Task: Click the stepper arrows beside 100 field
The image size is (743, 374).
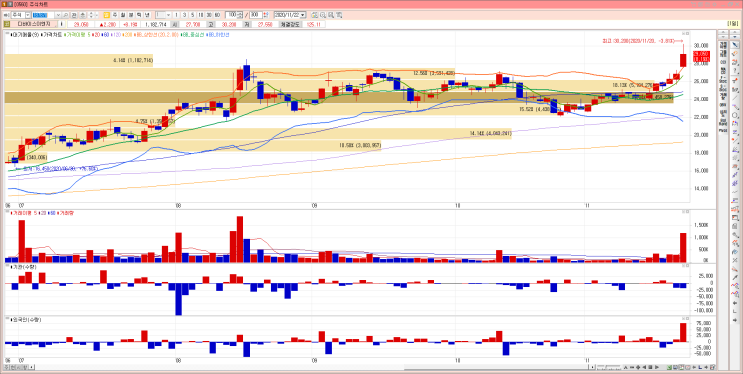Action: pos(241,15)
